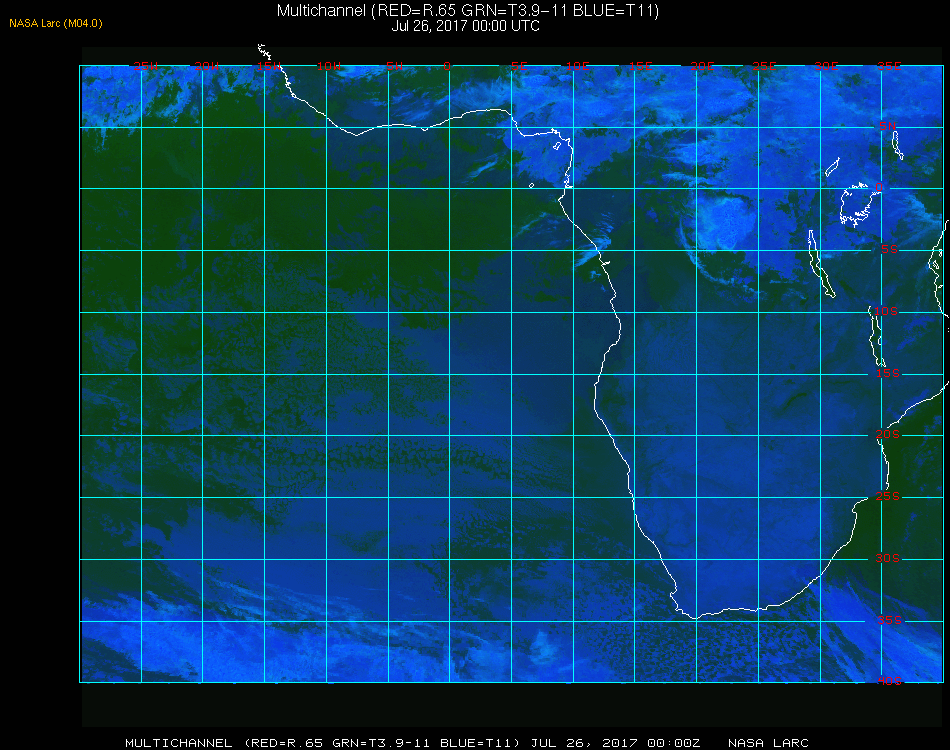
Task: Click the 'NASA Larc (M04.0)' yellow label
Action: 56,24
